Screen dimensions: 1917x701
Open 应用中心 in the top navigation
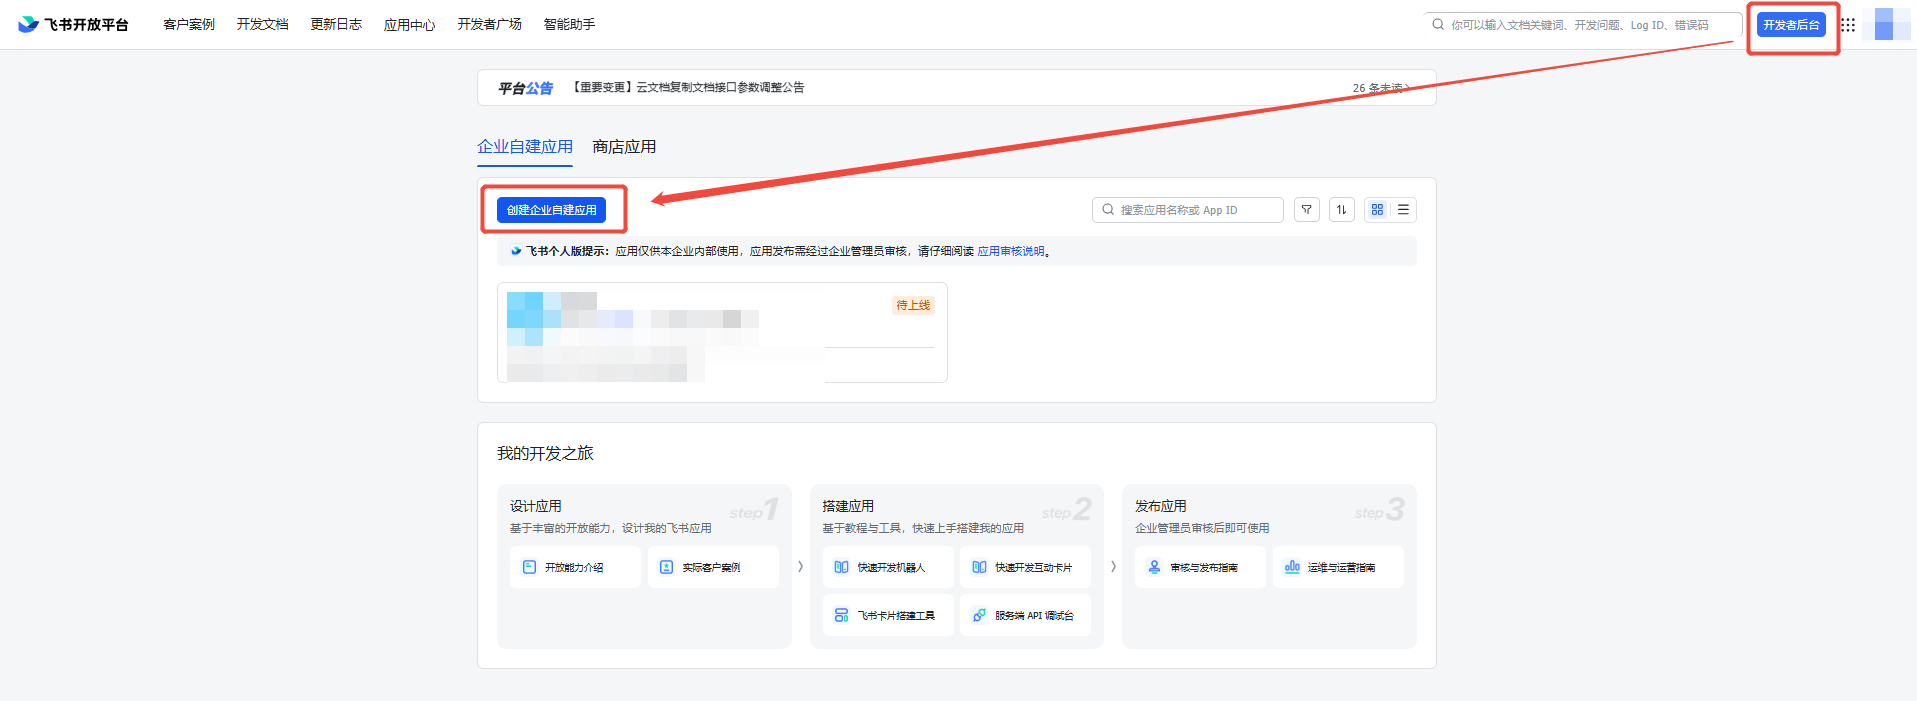[409, 24]
